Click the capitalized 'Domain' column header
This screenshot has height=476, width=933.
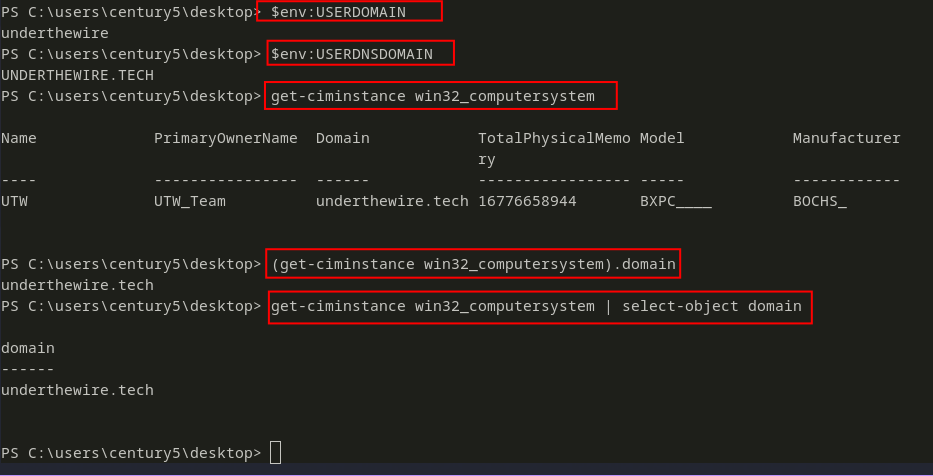click(x=343, y=138)
